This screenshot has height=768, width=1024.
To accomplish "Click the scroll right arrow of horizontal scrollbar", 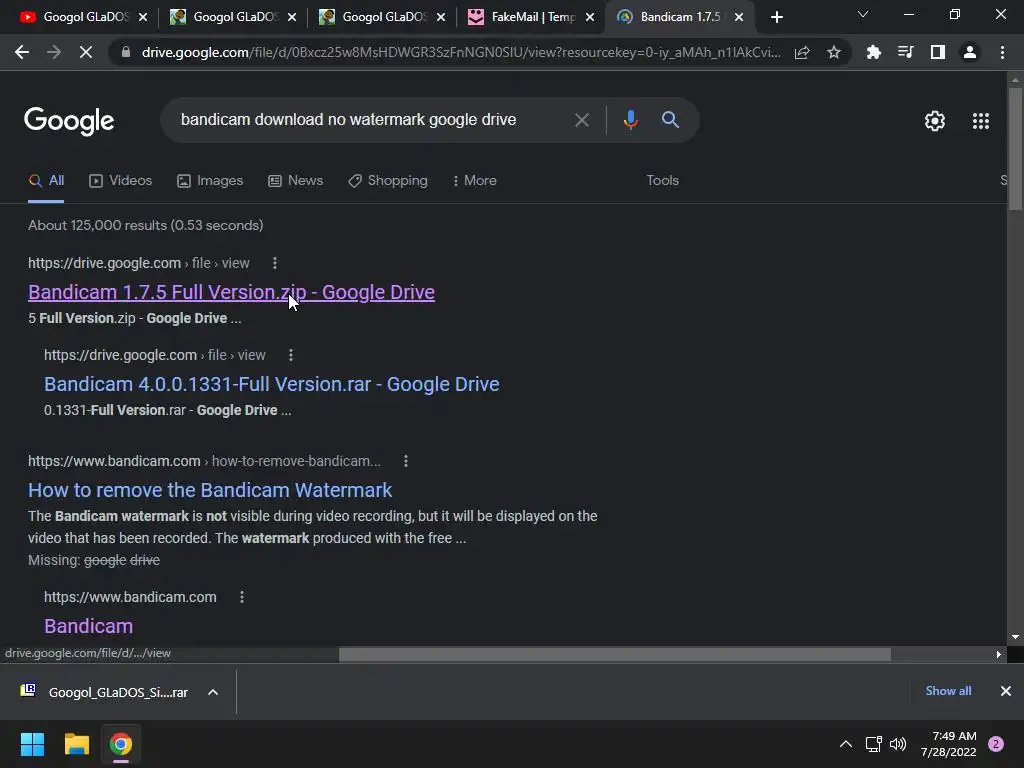I will pyautogui.click(x=999, y=654).
